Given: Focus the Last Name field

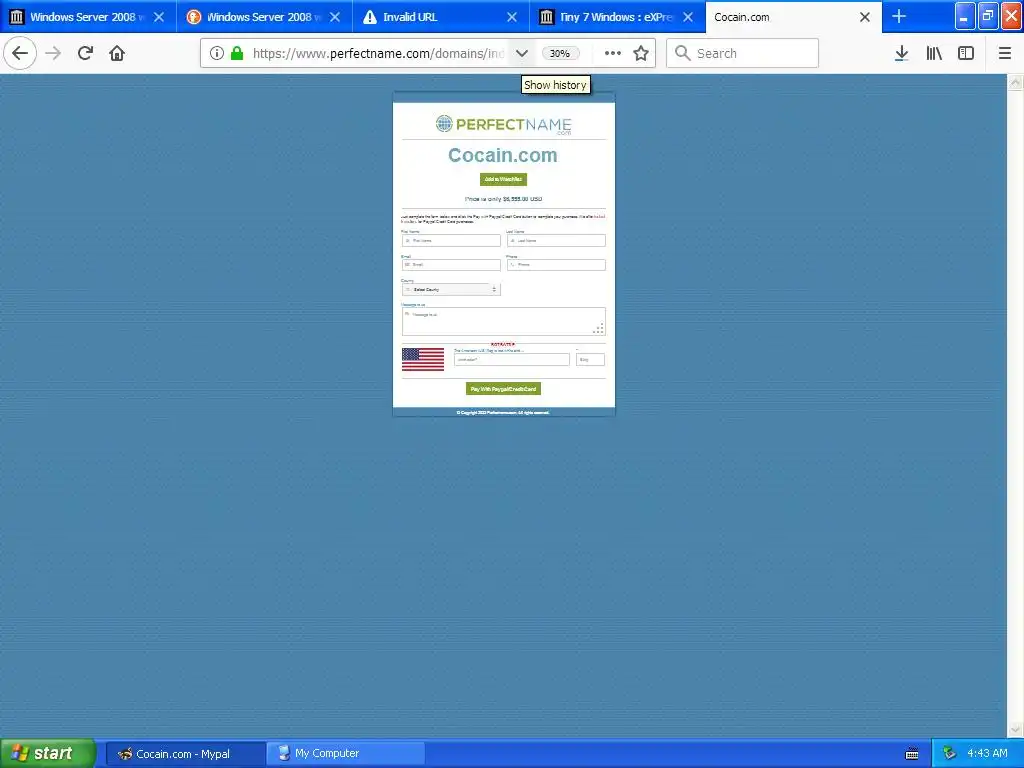Looking at the screenshot, I should (556, 240).
